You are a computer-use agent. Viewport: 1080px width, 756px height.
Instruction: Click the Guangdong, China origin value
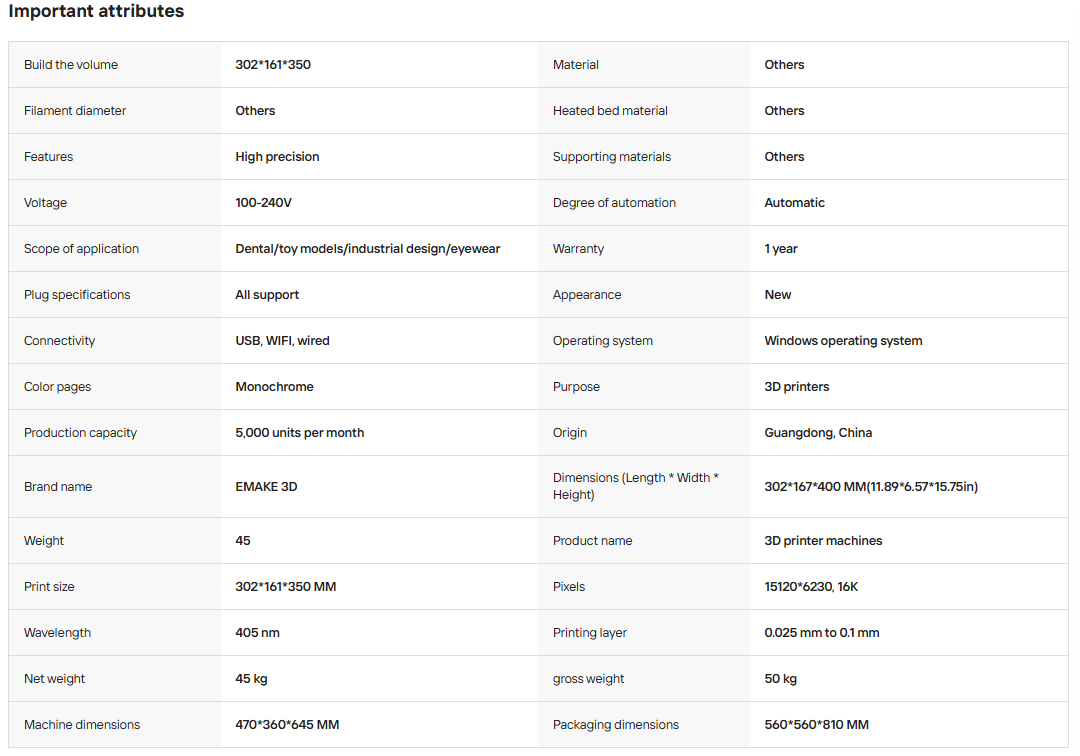point(818,433)
